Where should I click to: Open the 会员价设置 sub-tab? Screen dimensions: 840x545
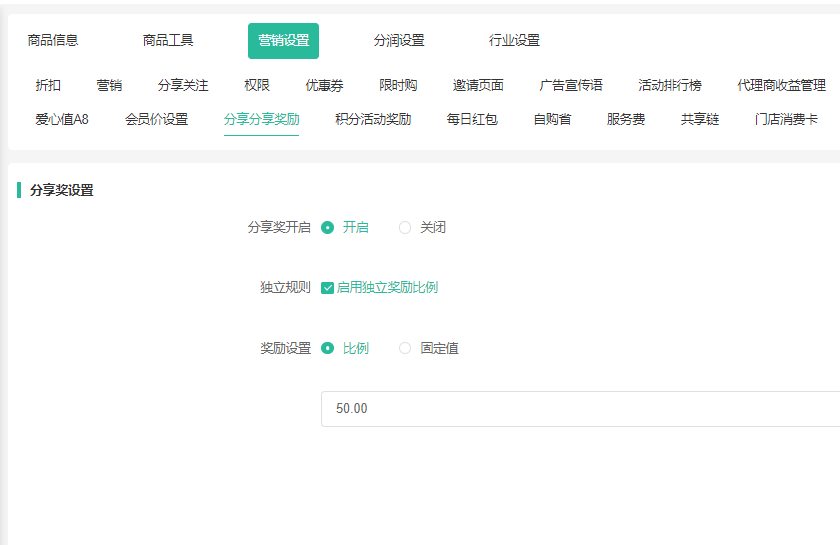coord(156,120)
